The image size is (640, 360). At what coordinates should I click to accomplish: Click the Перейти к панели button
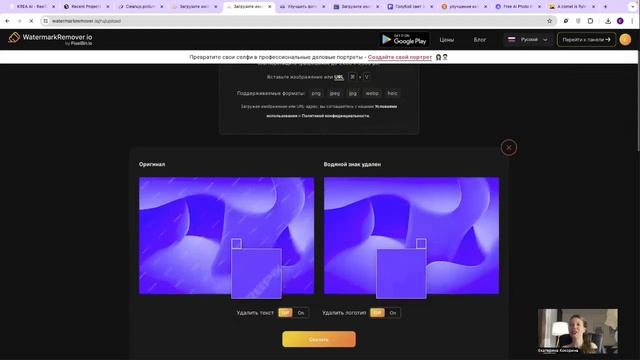pos(586,40)
